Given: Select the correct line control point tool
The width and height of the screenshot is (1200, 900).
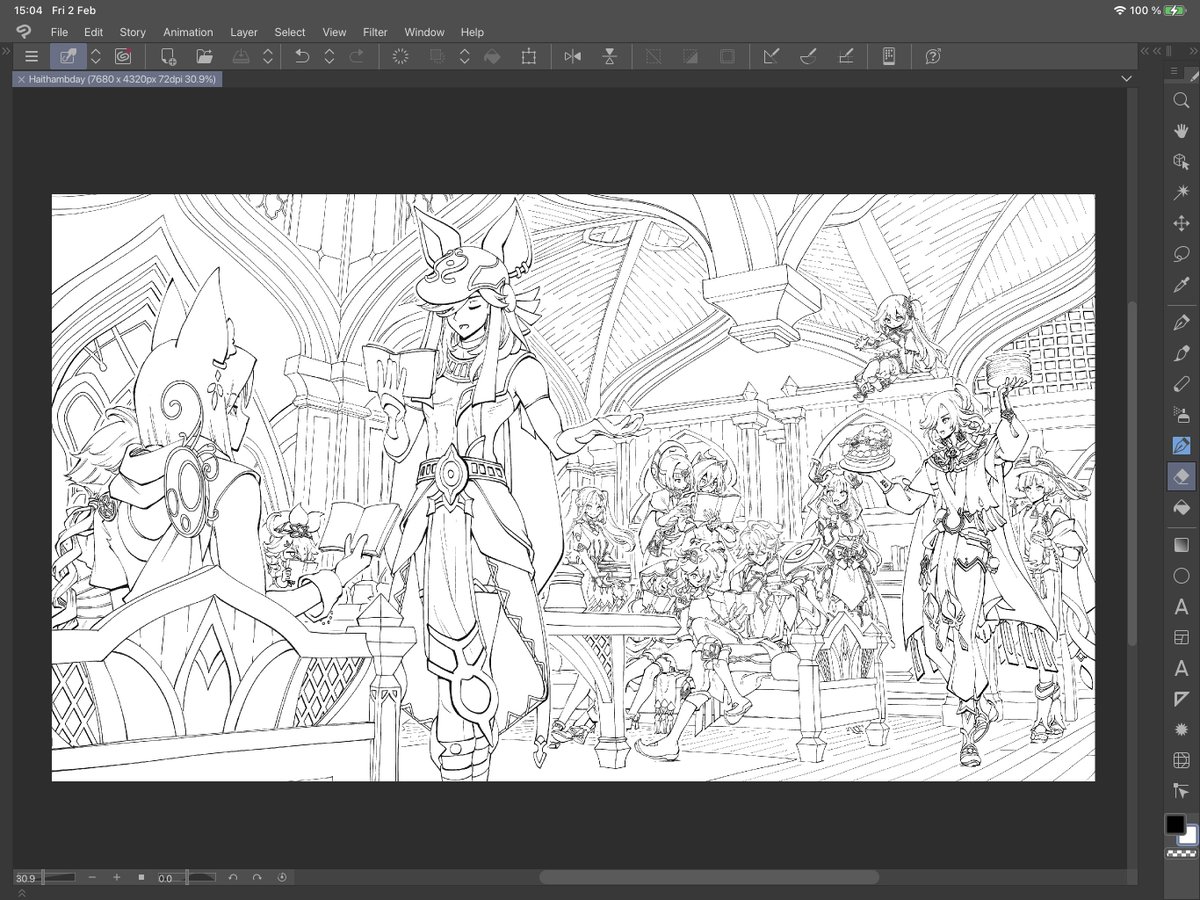Looking at the screenshot, I should click(x=1180, y=791).
